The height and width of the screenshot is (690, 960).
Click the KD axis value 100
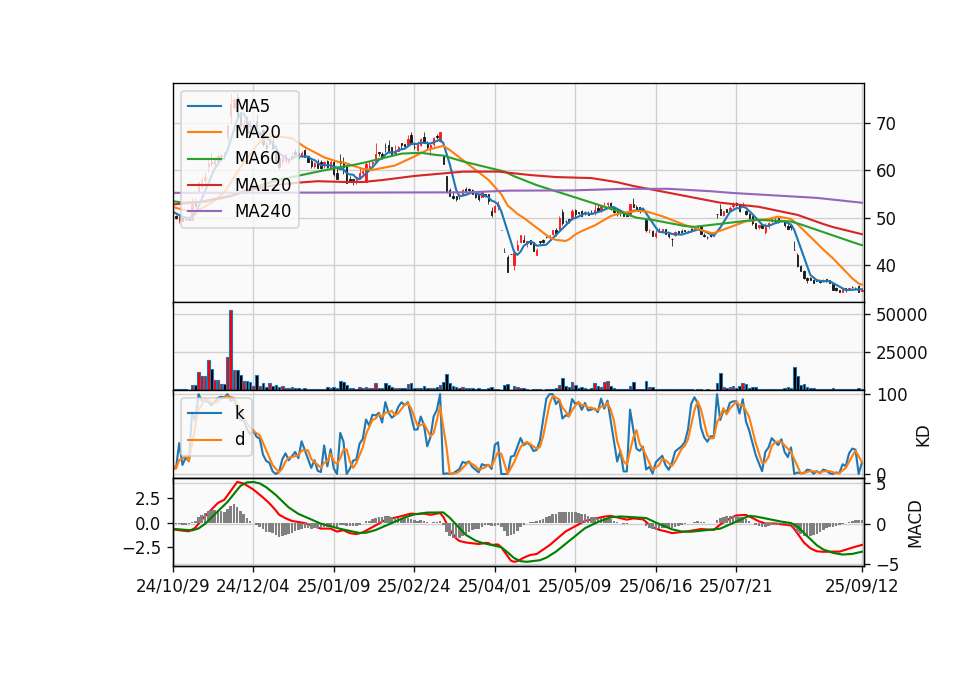point(891,395)
